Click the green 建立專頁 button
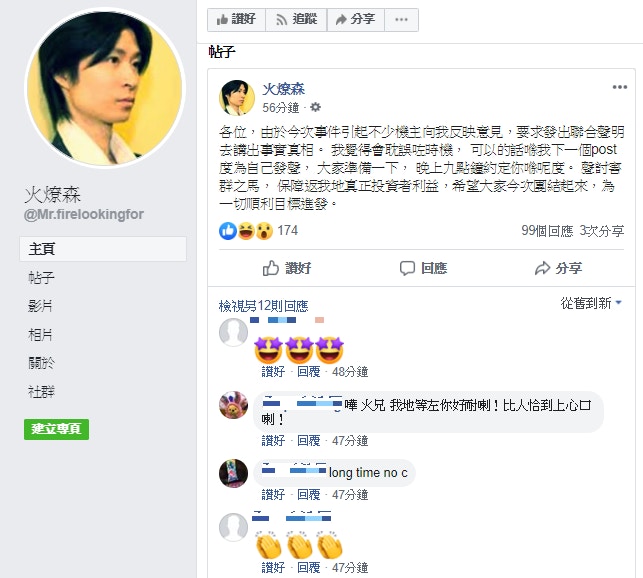The height and width of the screenshot is (578, 643). coord(57,429)
